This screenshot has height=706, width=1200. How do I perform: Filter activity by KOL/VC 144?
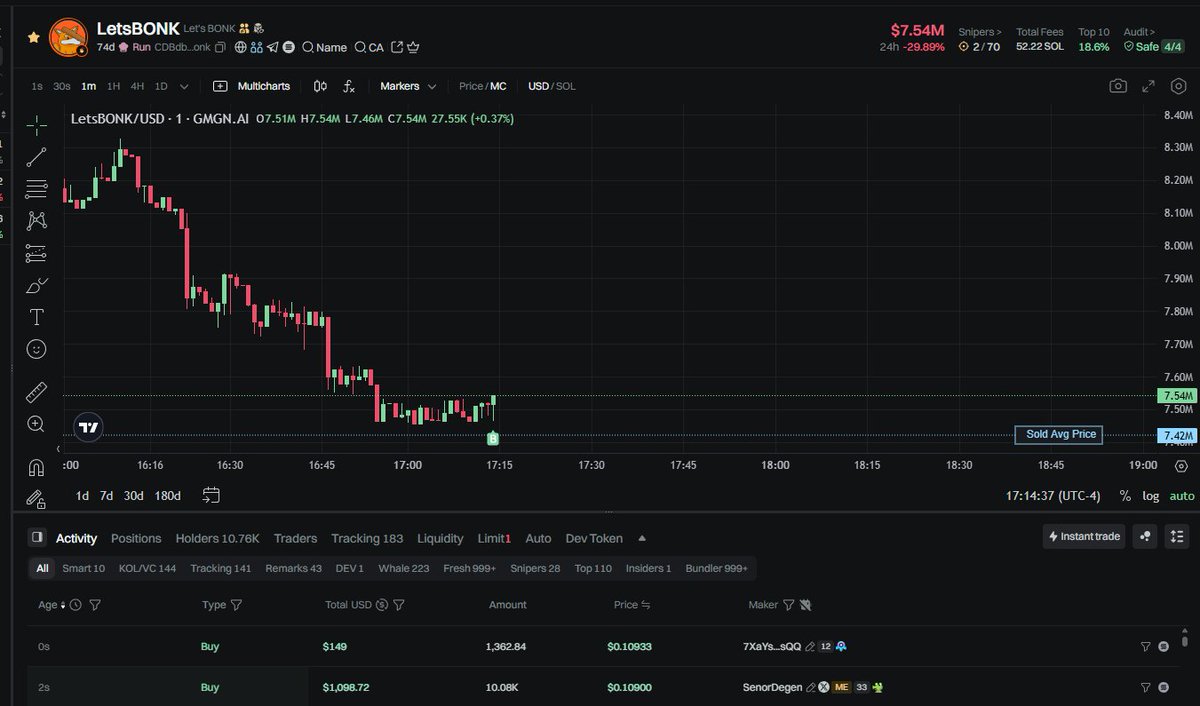tap(147, 568)
